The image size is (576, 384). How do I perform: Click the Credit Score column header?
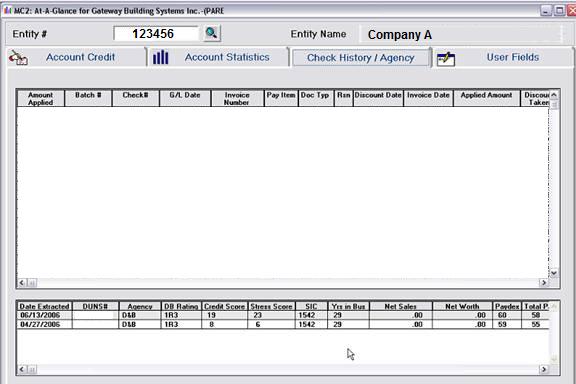(224, 306)
